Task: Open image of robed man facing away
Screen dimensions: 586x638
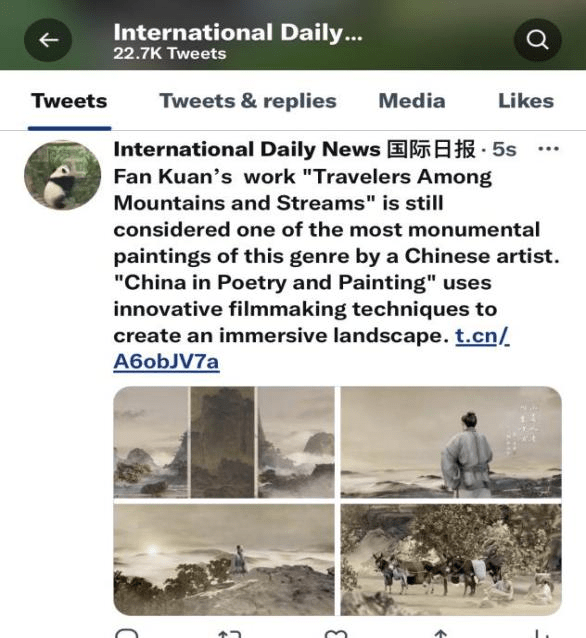Action: (451, 442)
